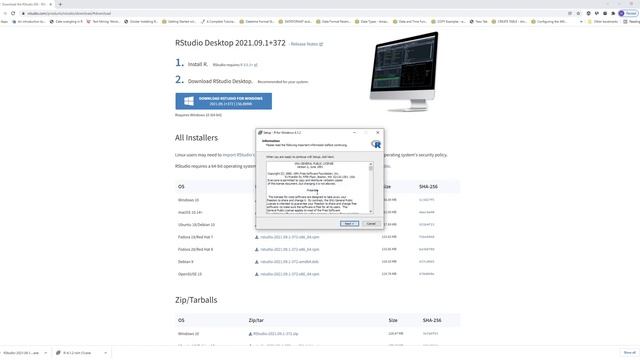Expand the bookmarks overflow chevron
The image size is (640, 360).
[581, 22]
